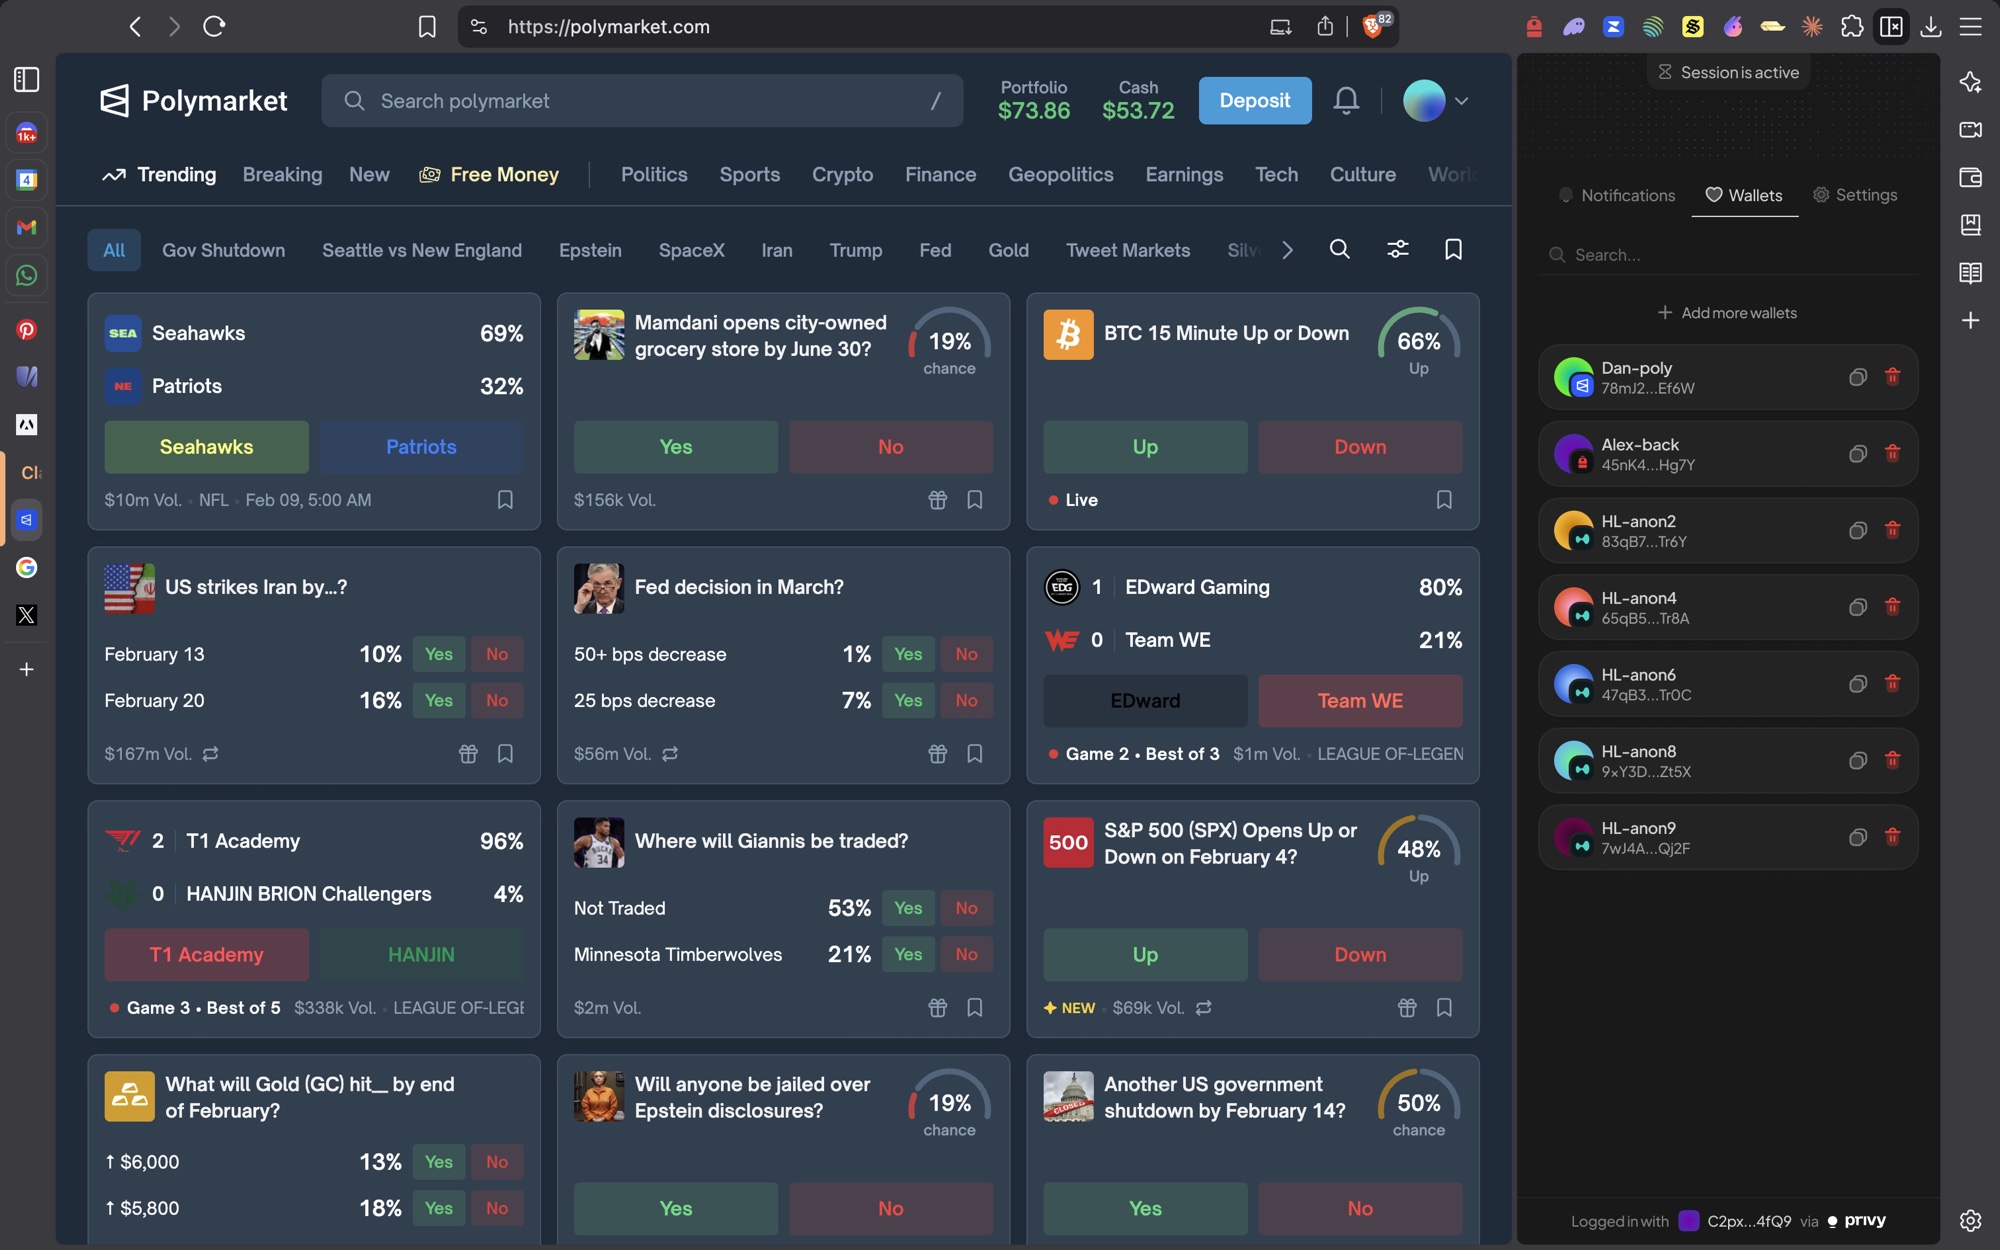Click gift icon on S&P 500 card
2000x1250 pixels.
1407,1007
